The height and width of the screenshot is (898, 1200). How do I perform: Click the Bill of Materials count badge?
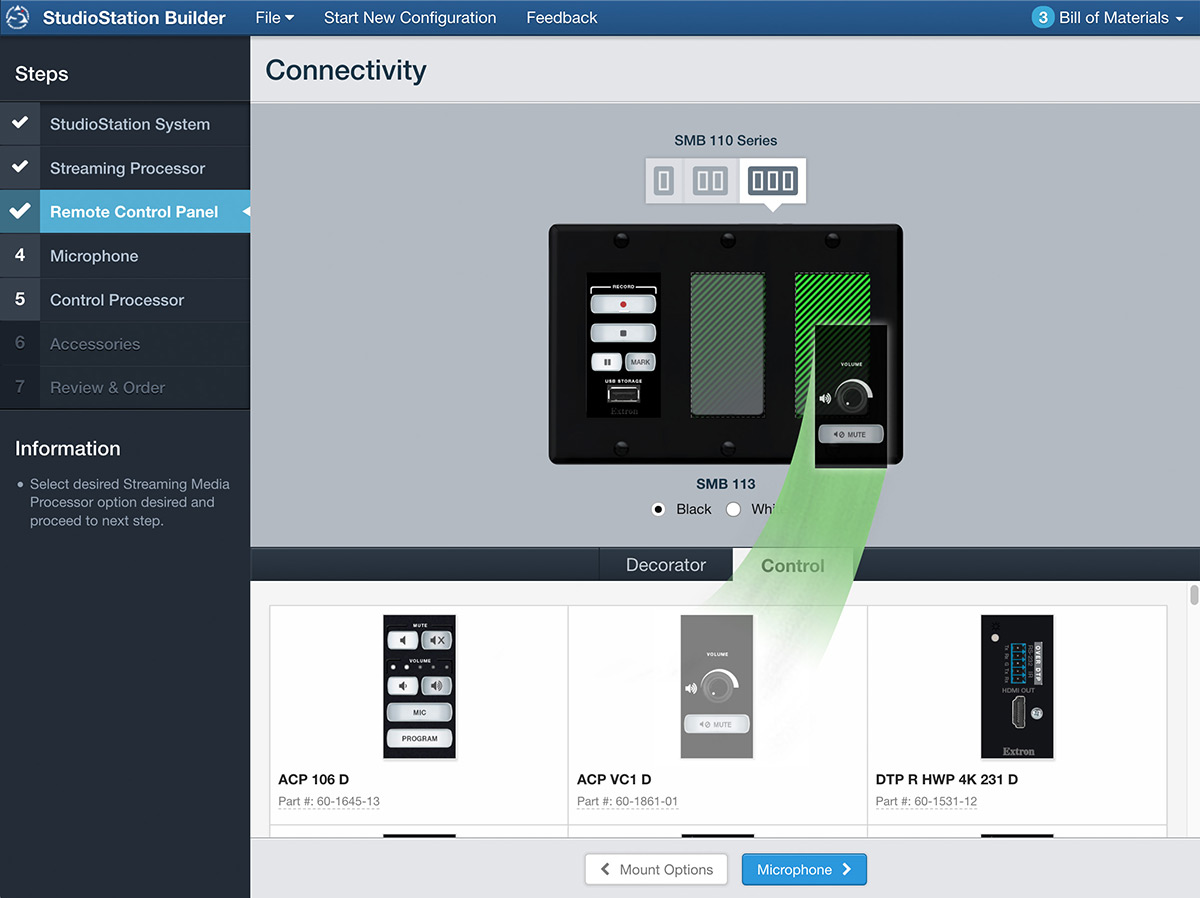(1043, 18)
